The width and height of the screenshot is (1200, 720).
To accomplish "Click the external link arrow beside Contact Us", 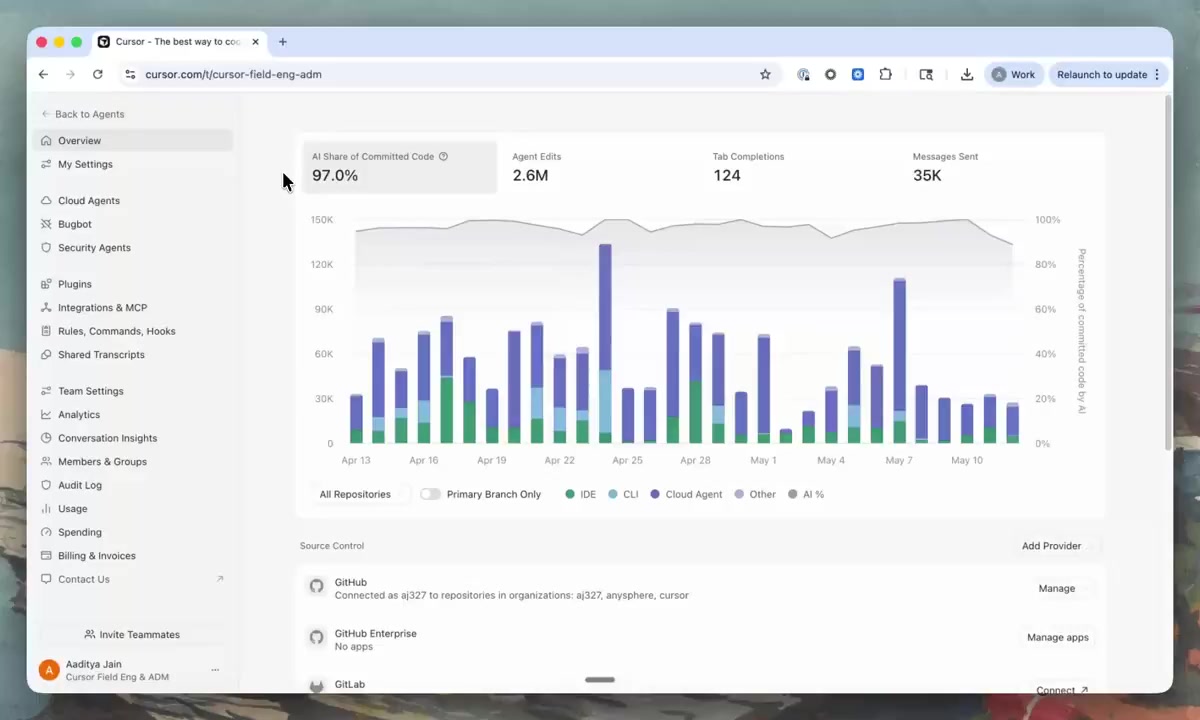I will point(220,579).
